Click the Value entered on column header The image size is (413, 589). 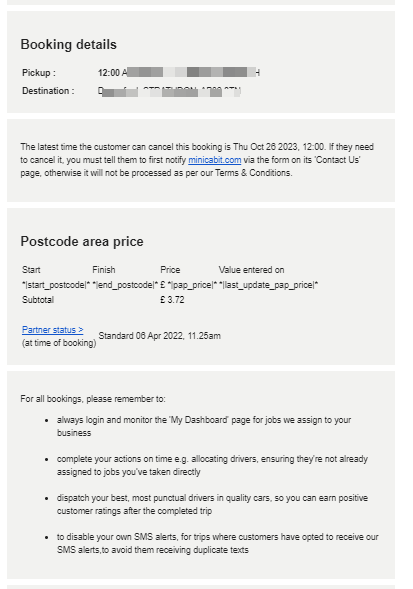tap(251, 270)
